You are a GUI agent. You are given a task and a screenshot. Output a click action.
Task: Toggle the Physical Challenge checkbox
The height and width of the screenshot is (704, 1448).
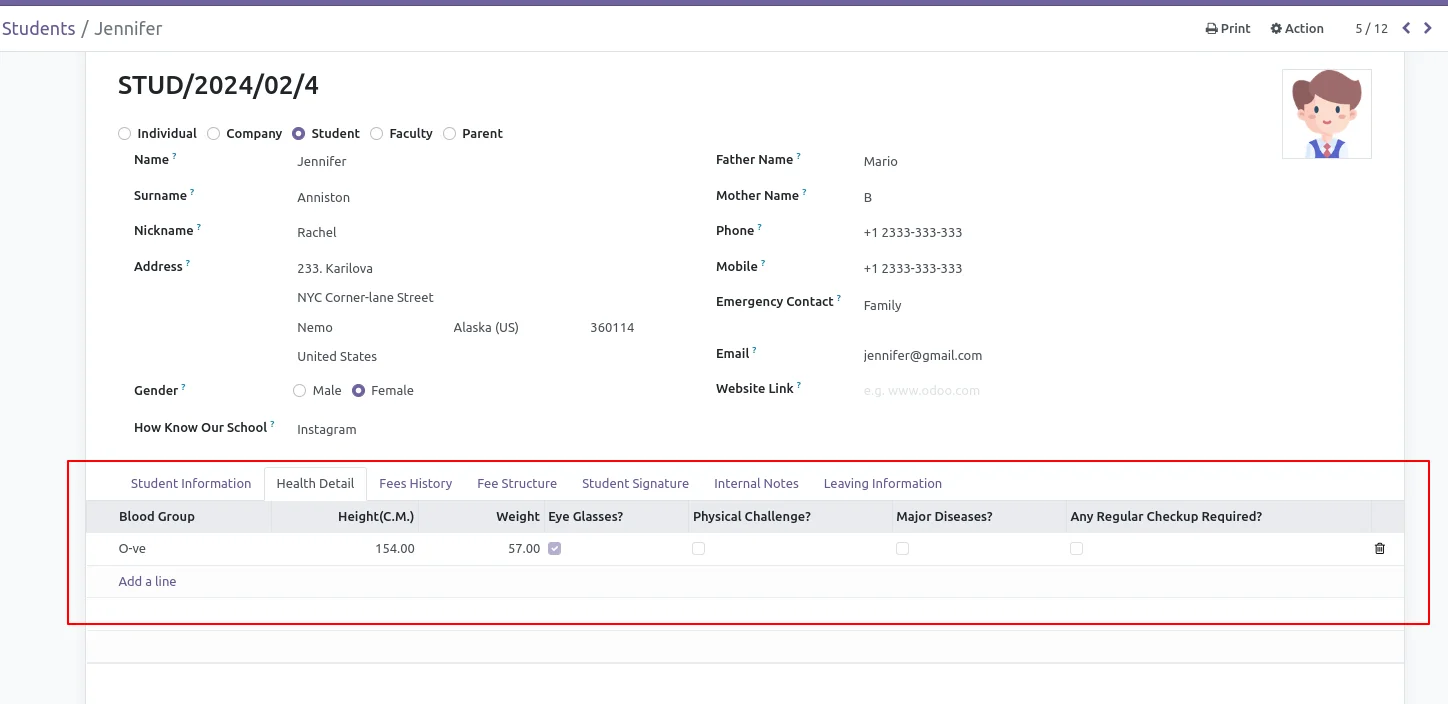click(698, 548)
